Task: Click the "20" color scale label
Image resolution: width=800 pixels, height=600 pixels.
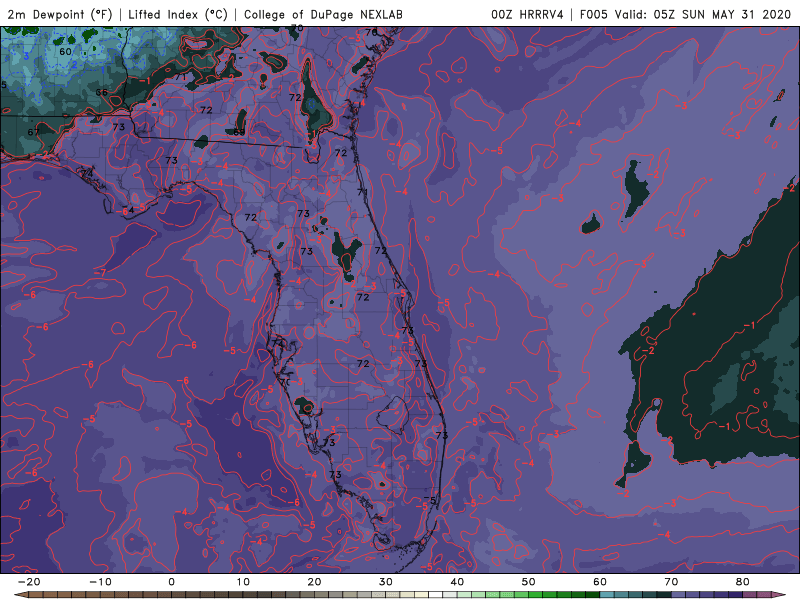Action: (314, 582)
